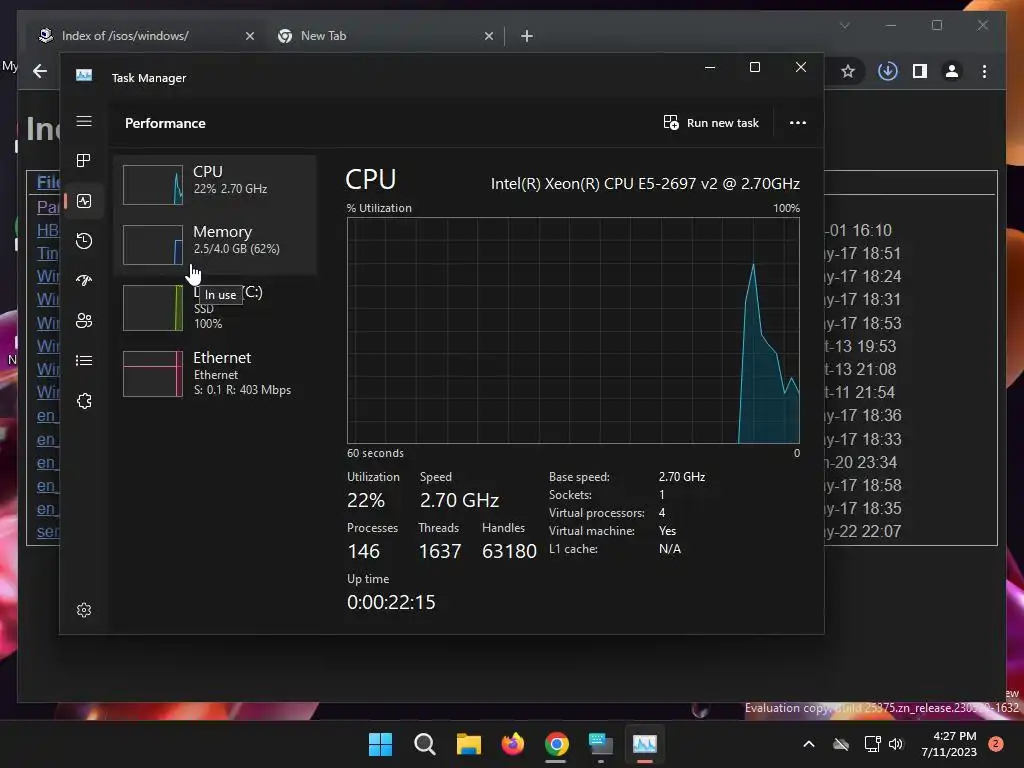Open Task Manager settings gear
The height and width of the screenshot is (768, 1024).
[84, 610]
